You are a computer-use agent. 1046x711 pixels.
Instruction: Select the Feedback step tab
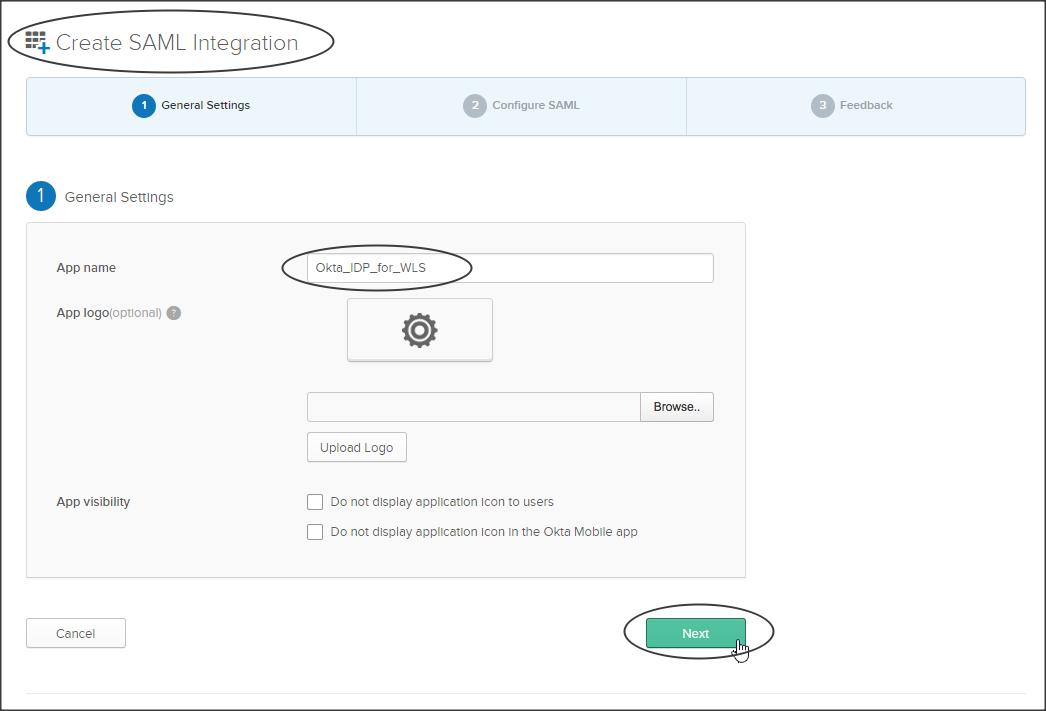(855, 105)
